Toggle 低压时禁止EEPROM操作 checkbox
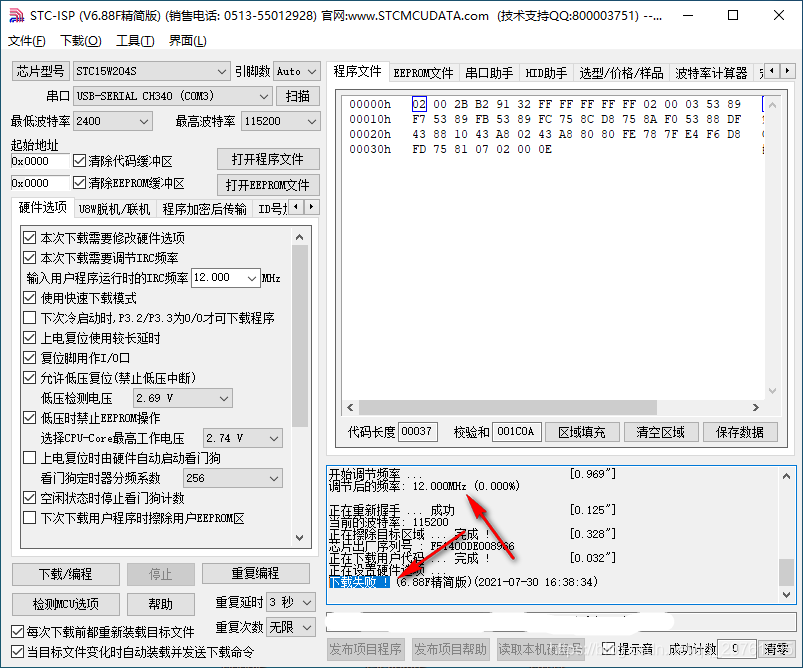Viewport: 803px width, 668px height. pyautogui.click(x=30, y=418)
